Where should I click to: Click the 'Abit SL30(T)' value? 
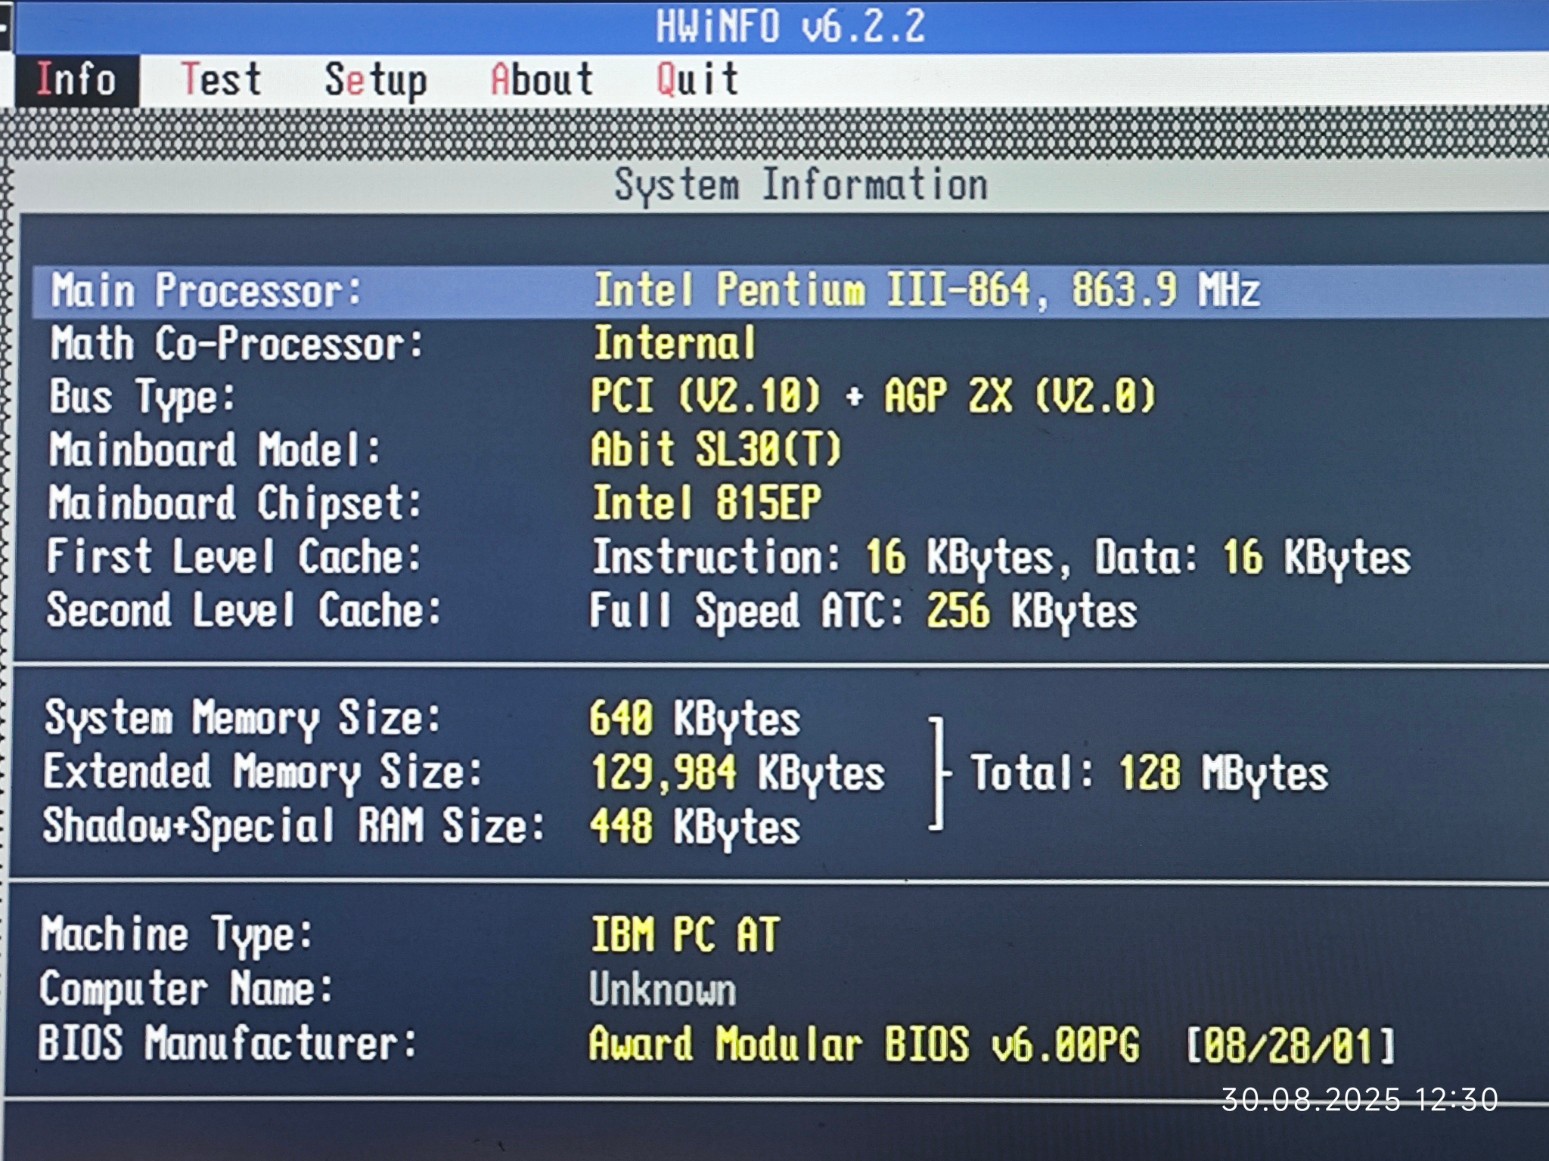716,449
